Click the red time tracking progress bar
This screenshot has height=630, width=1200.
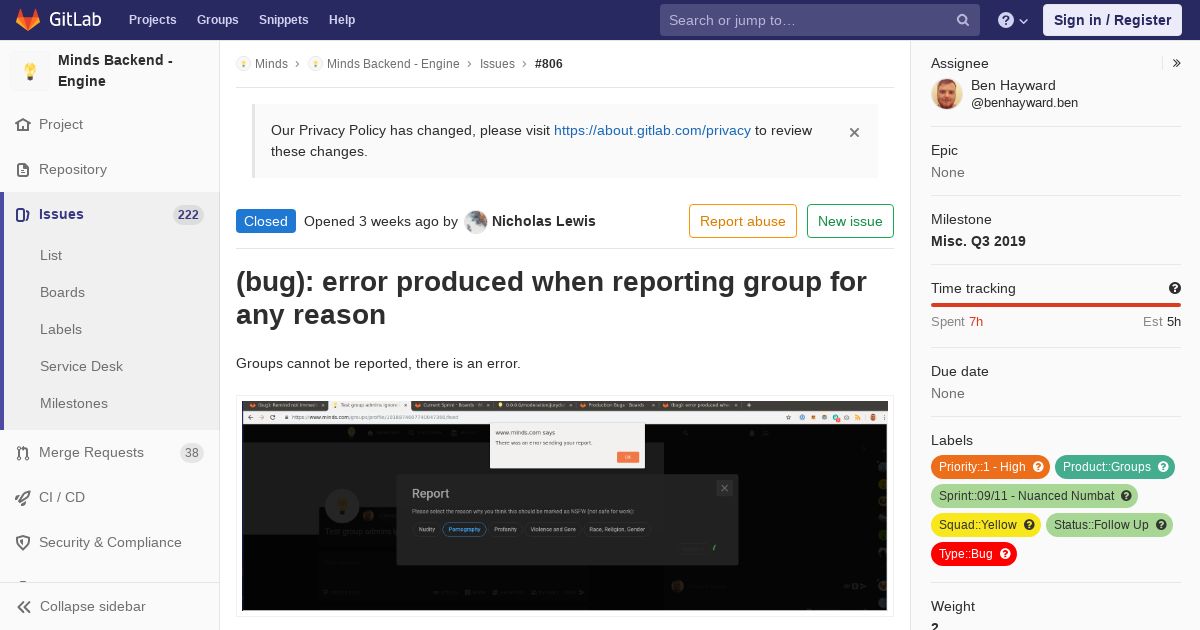pyautogui.click(x=1056, y=305)
